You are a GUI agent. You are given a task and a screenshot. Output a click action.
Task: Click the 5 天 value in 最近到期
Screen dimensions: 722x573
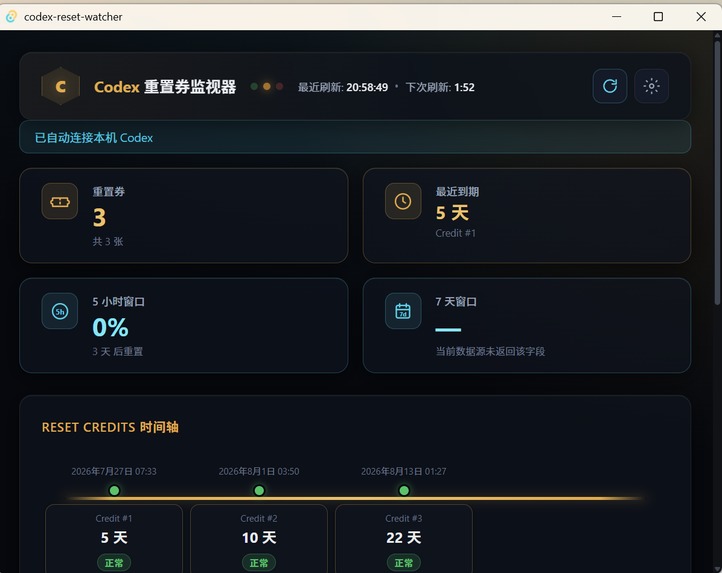click(x=452, y=213)
